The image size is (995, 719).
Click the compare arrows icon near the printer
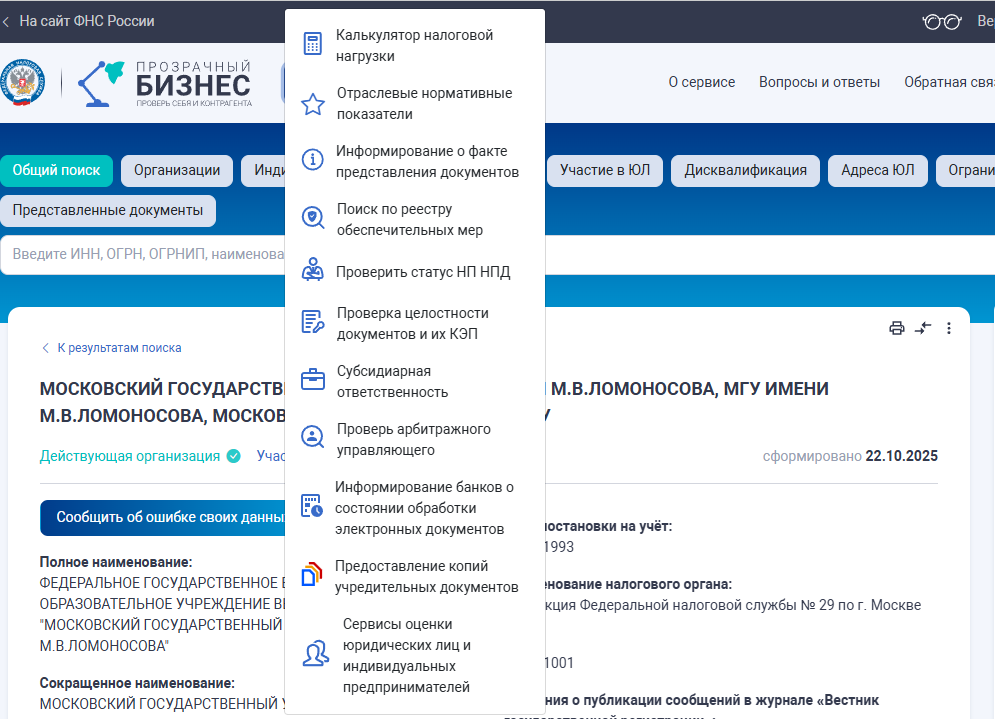point(922,327)
